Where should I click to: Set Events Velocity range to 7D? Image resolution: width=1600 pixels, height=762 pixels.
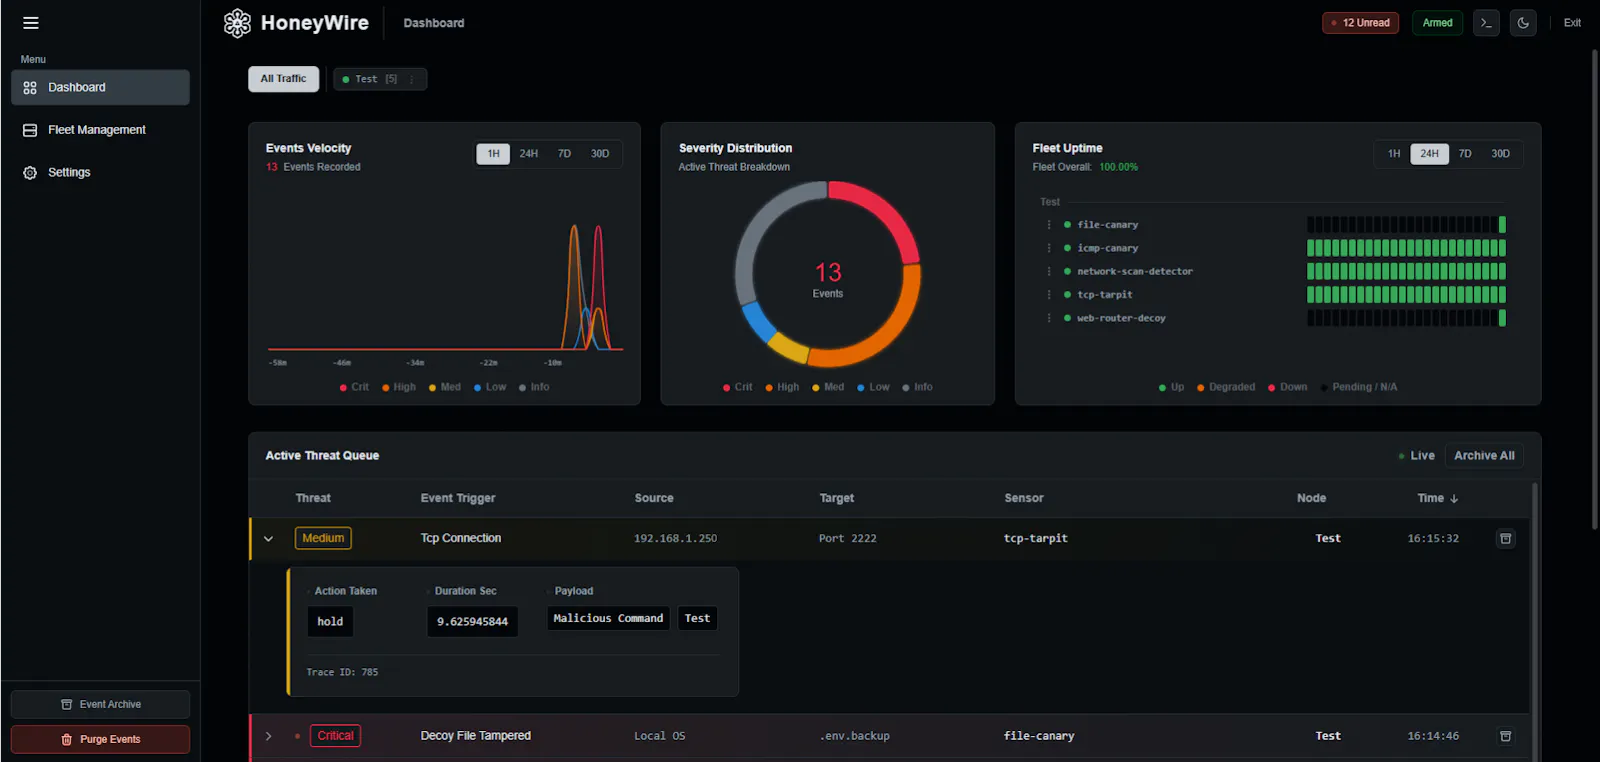pyautogui.click(x=564, y=154)
